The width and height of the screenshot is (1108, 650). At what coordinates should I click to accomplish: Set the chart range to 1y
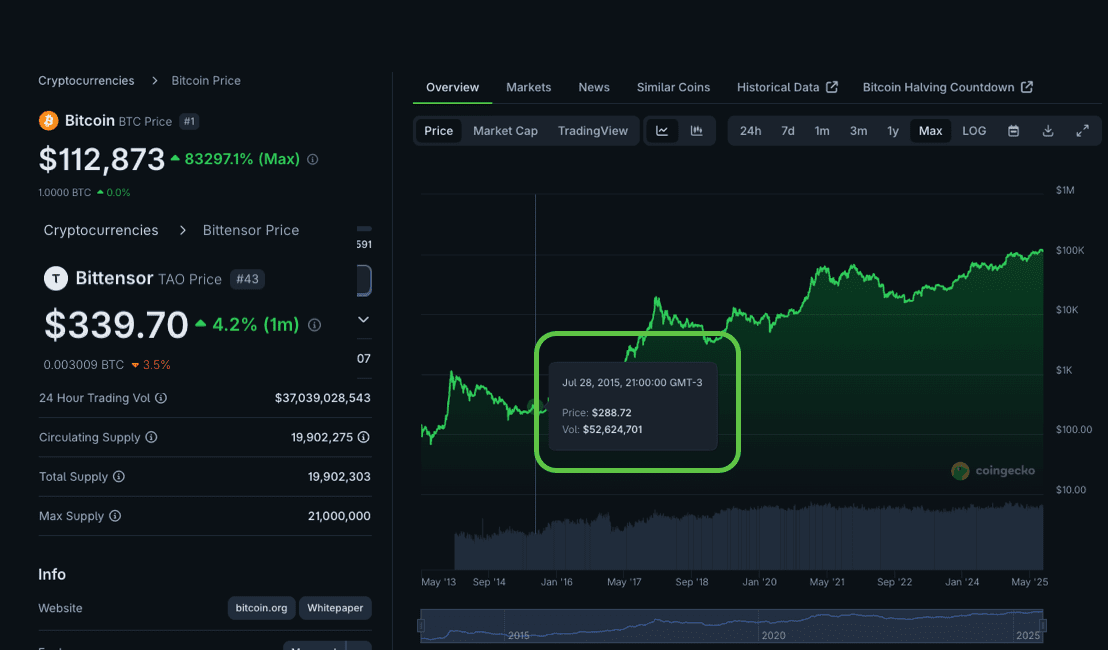coord(893,131)
